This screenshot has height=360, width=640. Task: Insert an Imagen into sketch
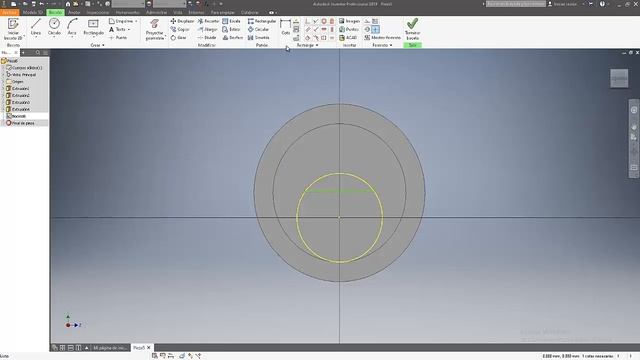[349, 21]
